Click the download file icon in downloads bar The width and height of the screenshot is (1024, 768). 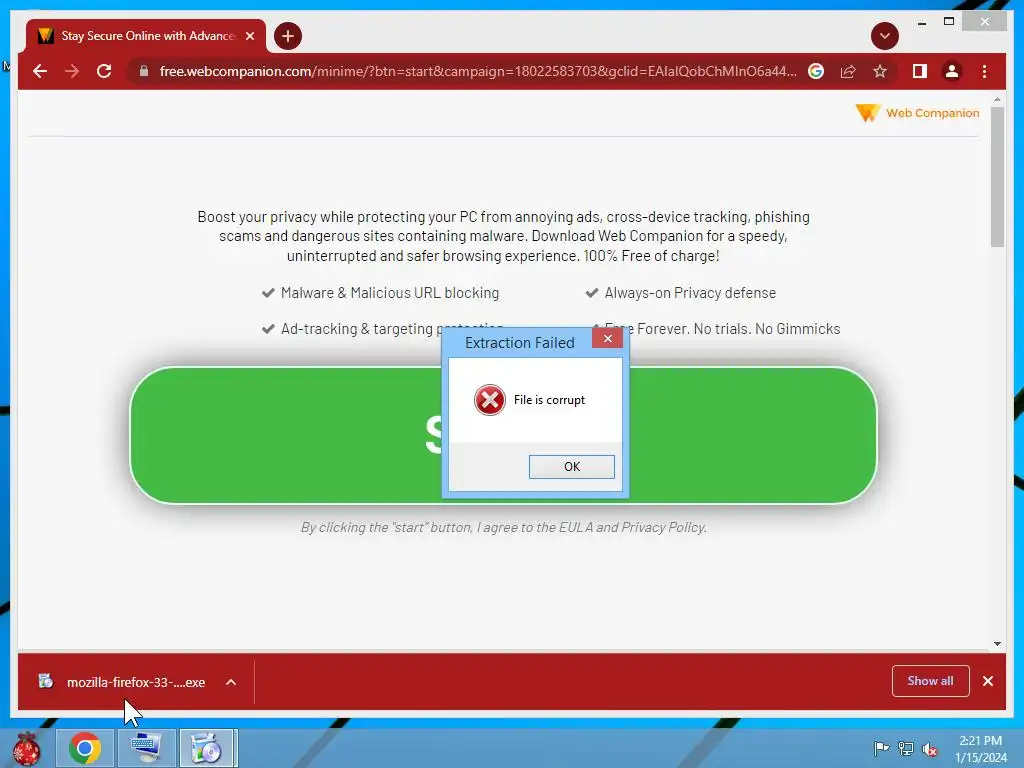click(46, 681)
